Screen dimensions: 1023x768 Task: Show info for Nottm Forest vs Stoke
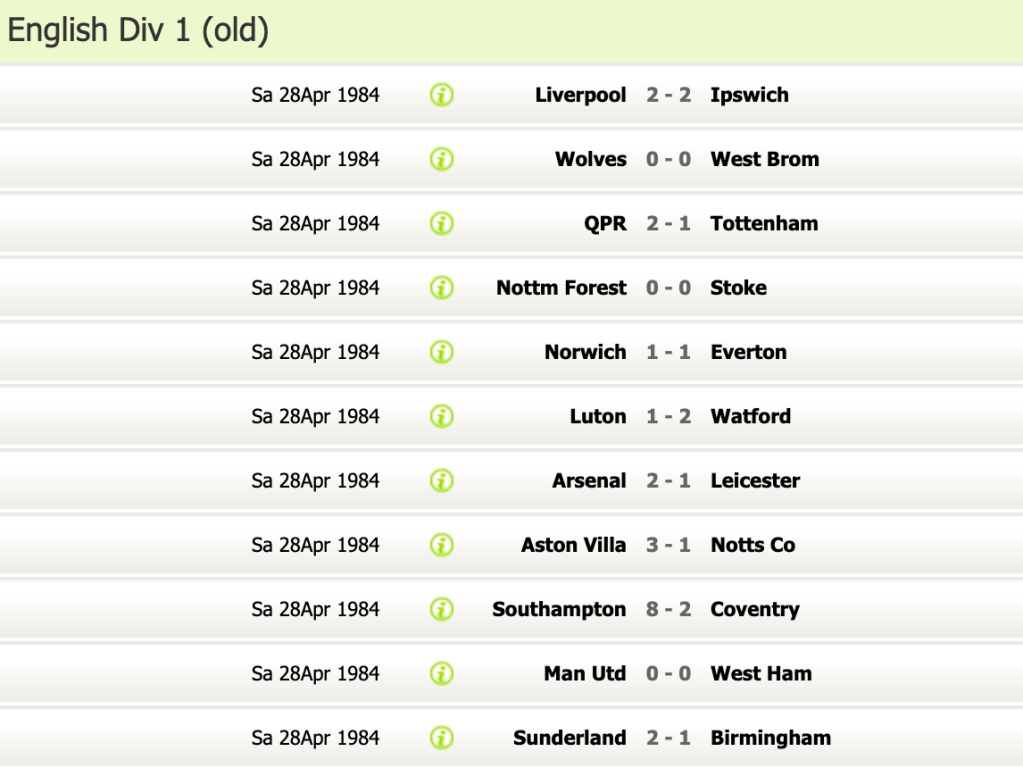point(441,288)
